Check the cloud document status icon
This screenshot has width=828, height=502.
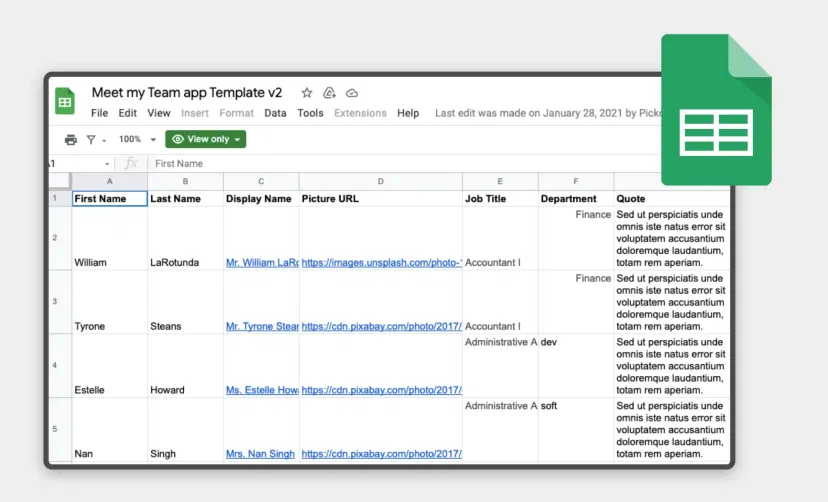tap(351, 93)
